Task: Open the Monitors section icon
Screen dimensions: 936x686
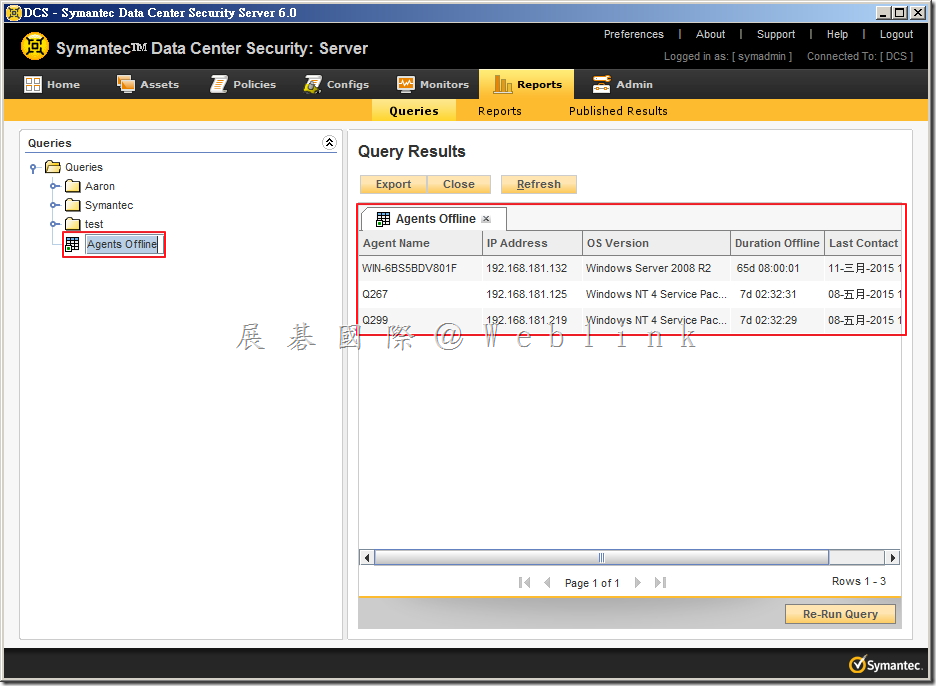Action: 406,84
